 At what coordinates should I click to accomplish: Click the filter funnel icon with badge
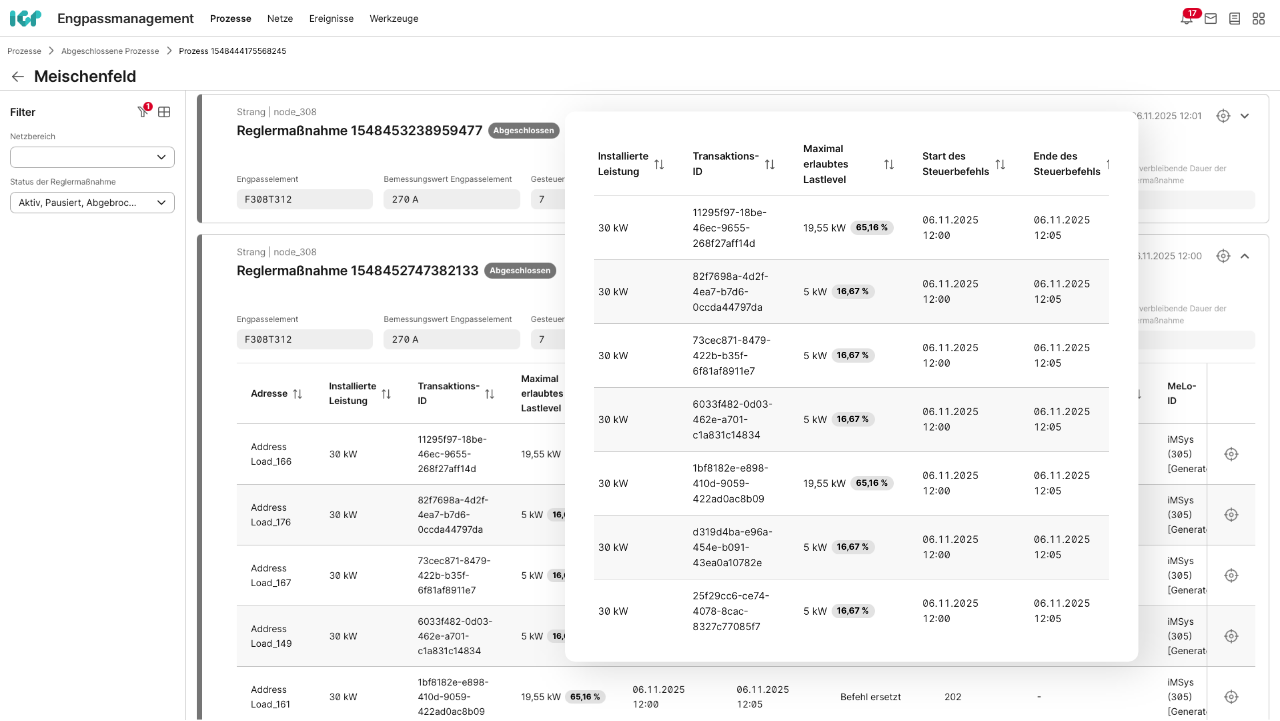tap(143, 112)
